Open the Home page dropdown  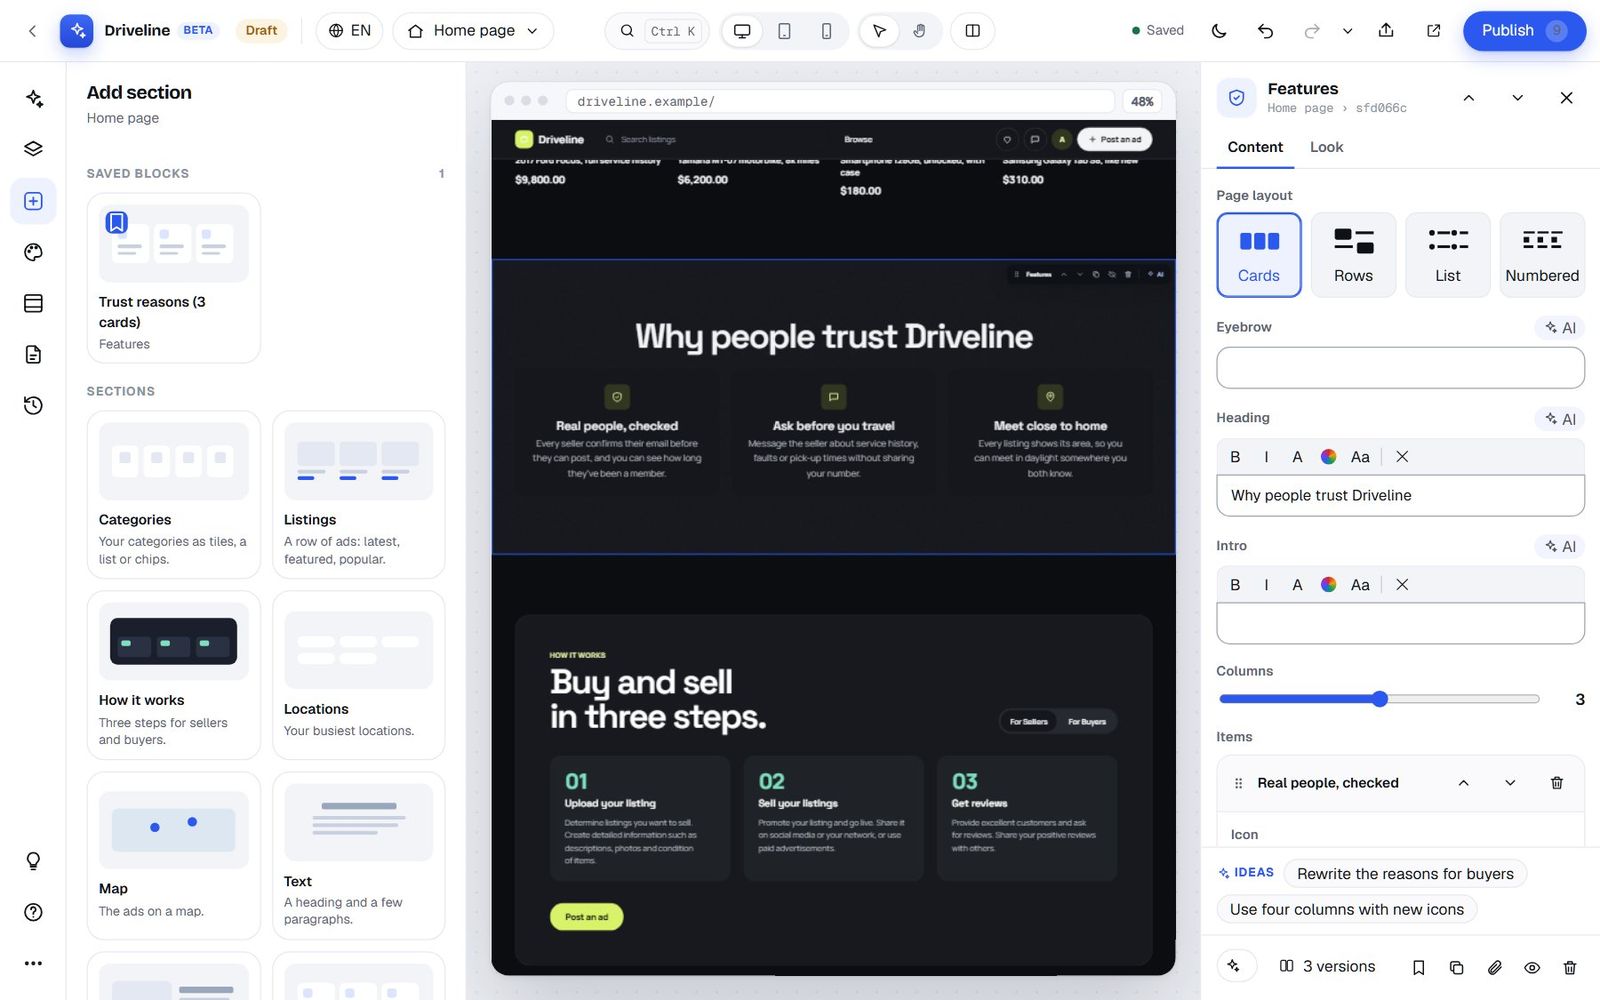[x=473, y=31]
